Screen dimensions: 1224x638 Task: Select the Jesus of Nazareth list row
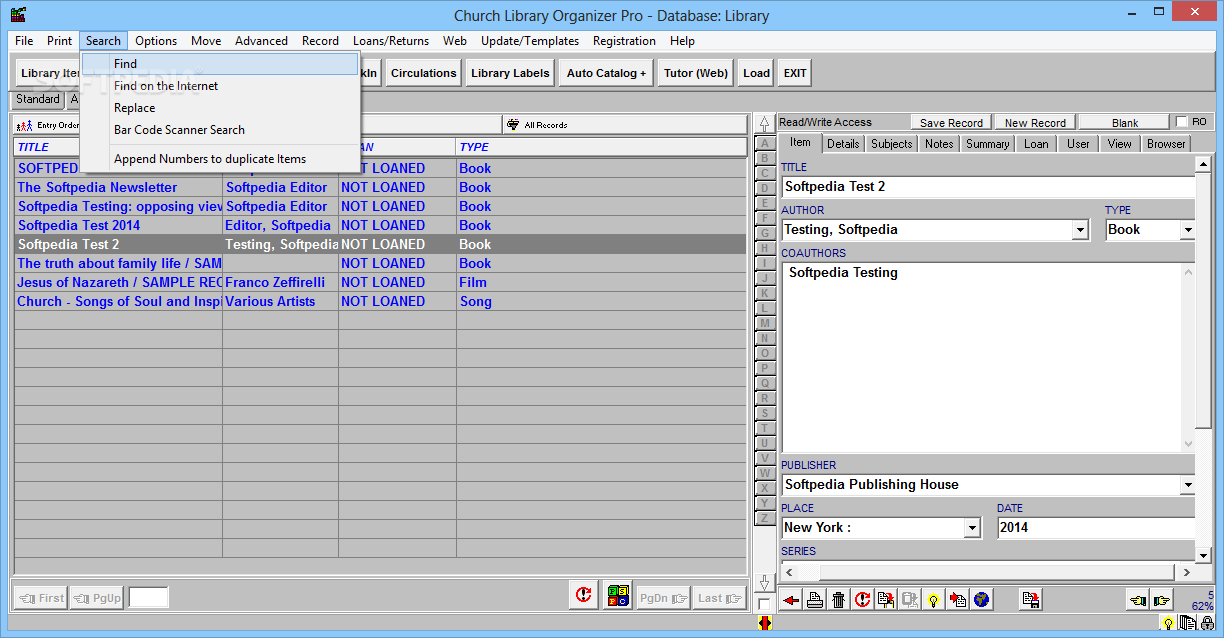(x=380, y=283)
